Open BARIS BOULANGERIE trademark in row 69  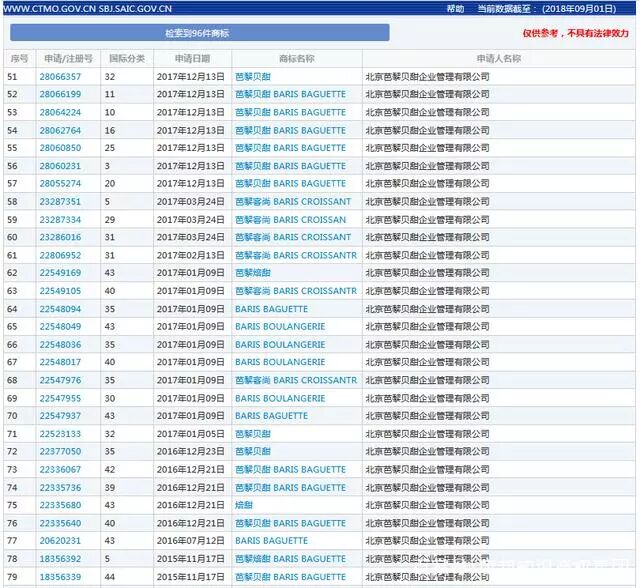point(280,398)
